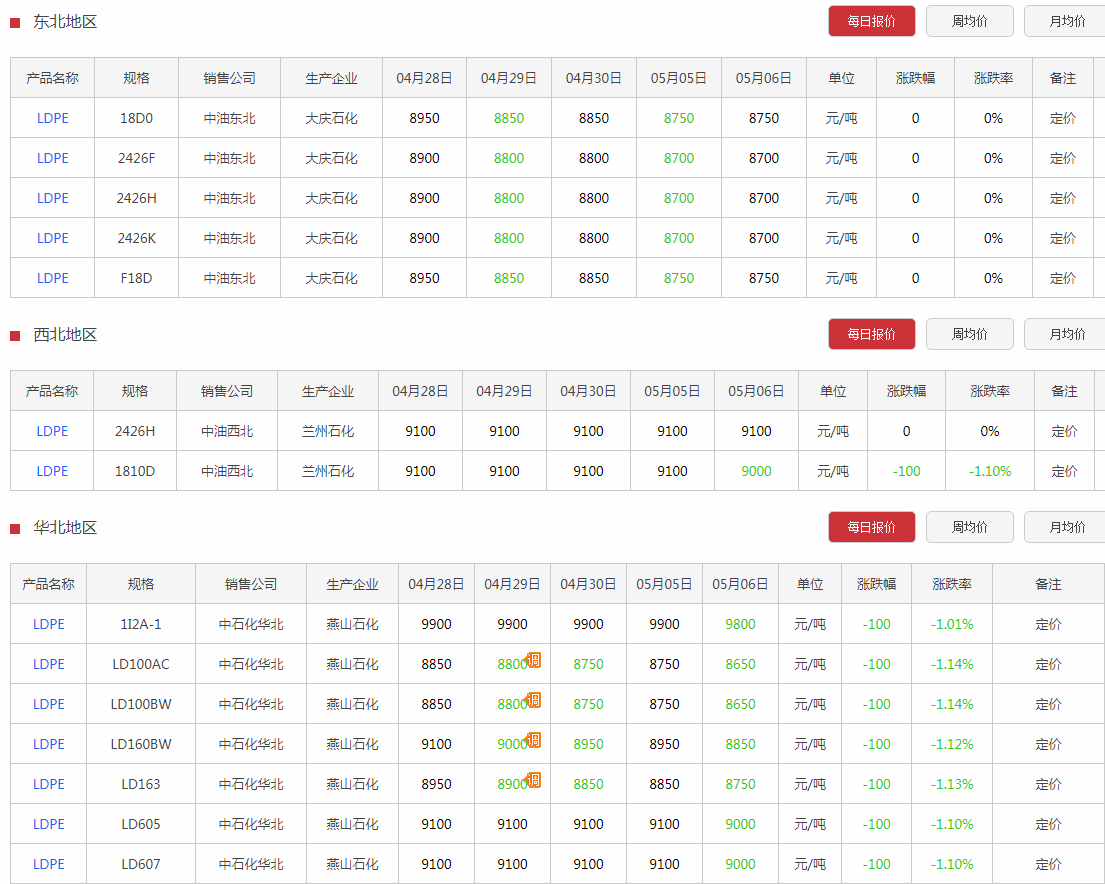Click the orange adjustment icon in LD100AC row
Viewport: 1105px width, 884px height.
(533, 660)
